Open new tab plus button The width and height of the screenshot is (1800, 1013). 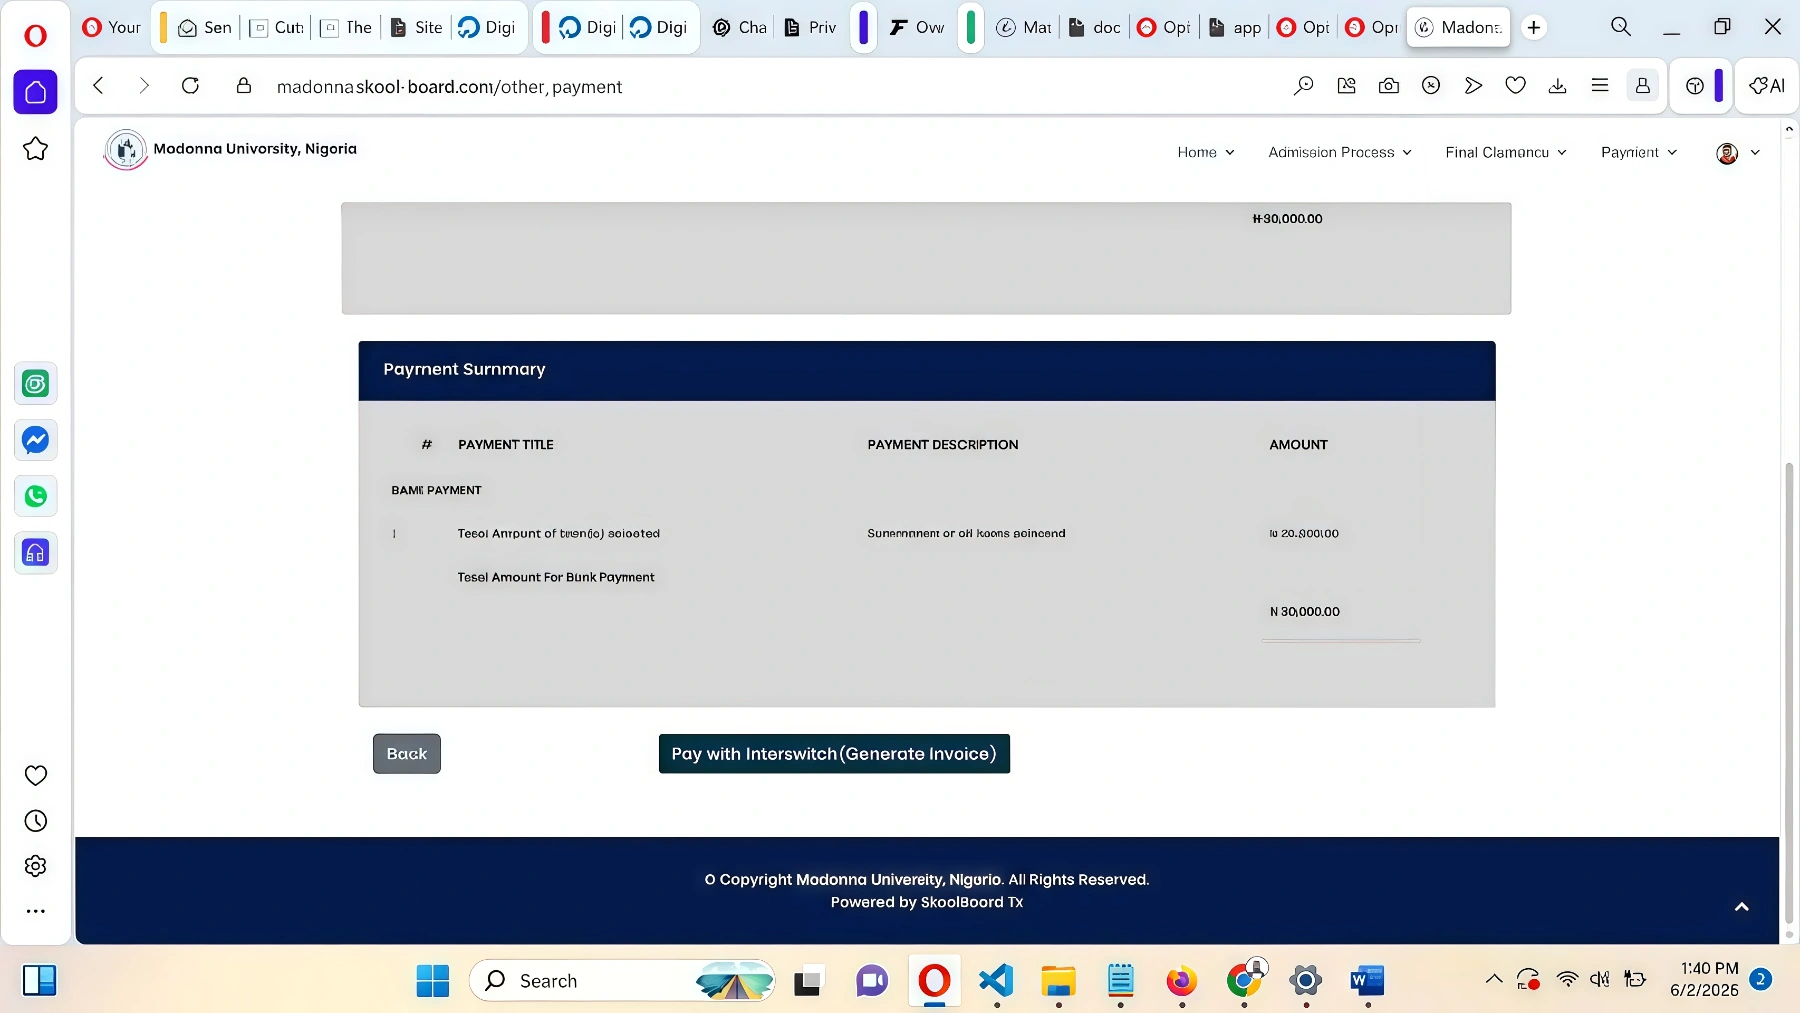(x=1534, y=27)
